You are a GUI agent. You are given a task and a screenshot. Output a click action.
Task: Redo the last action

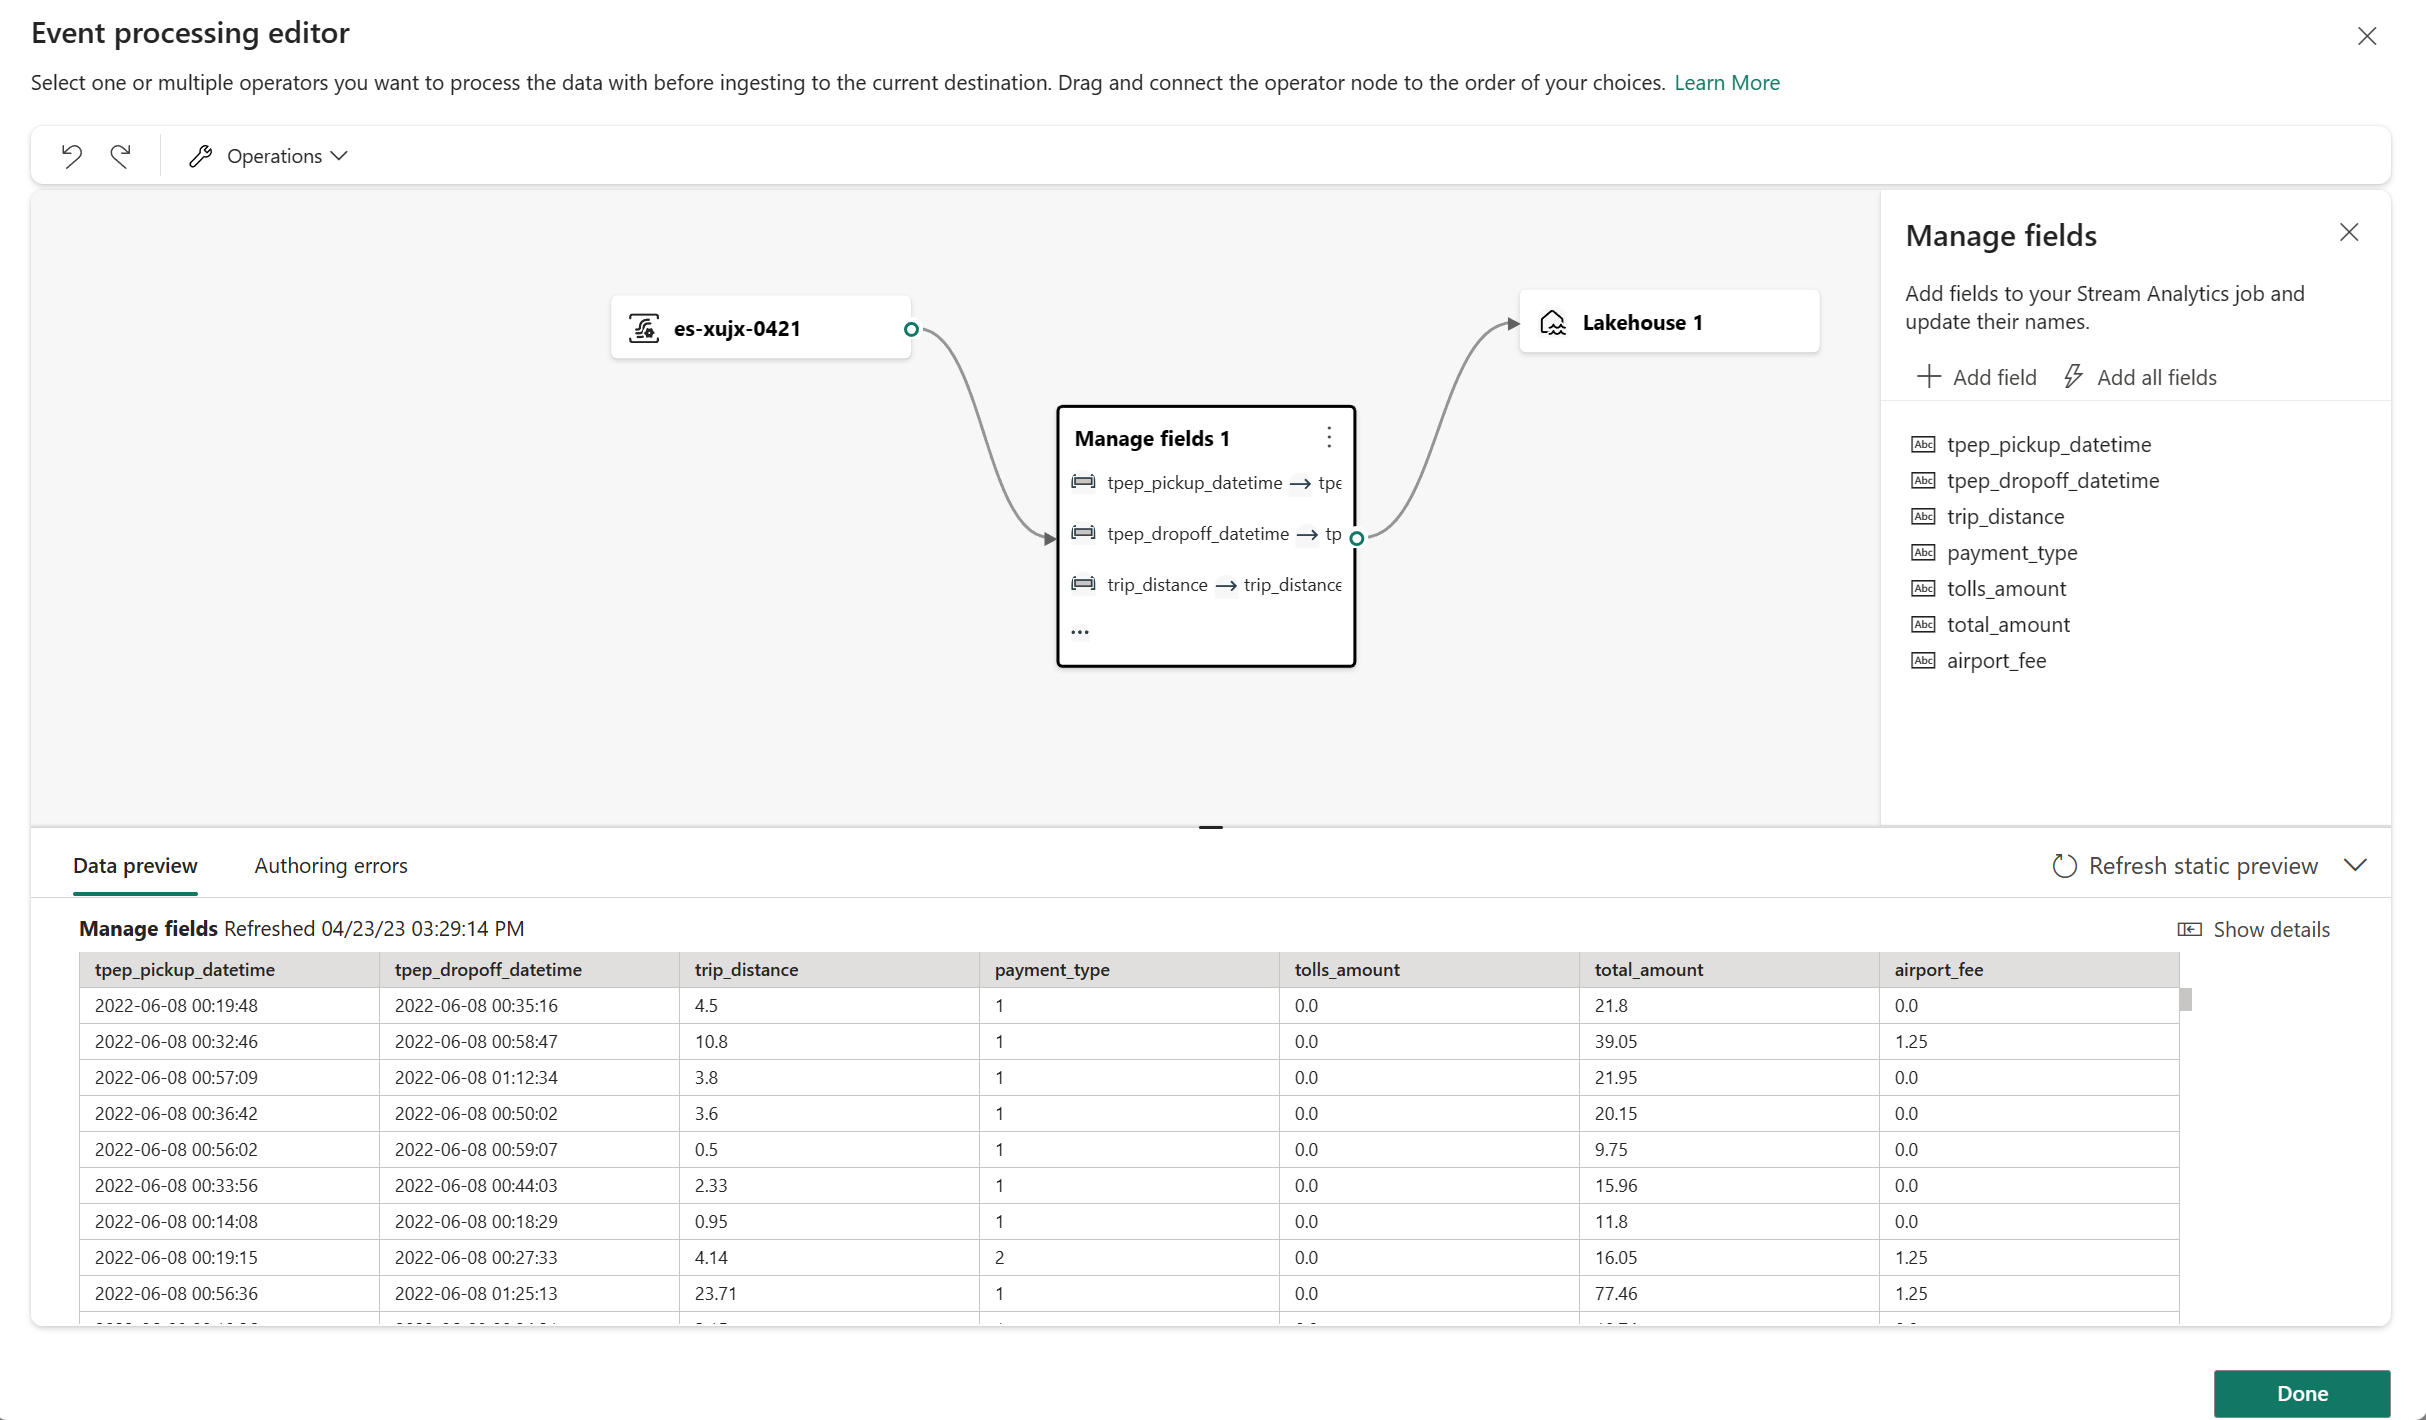tap(121, 155)
